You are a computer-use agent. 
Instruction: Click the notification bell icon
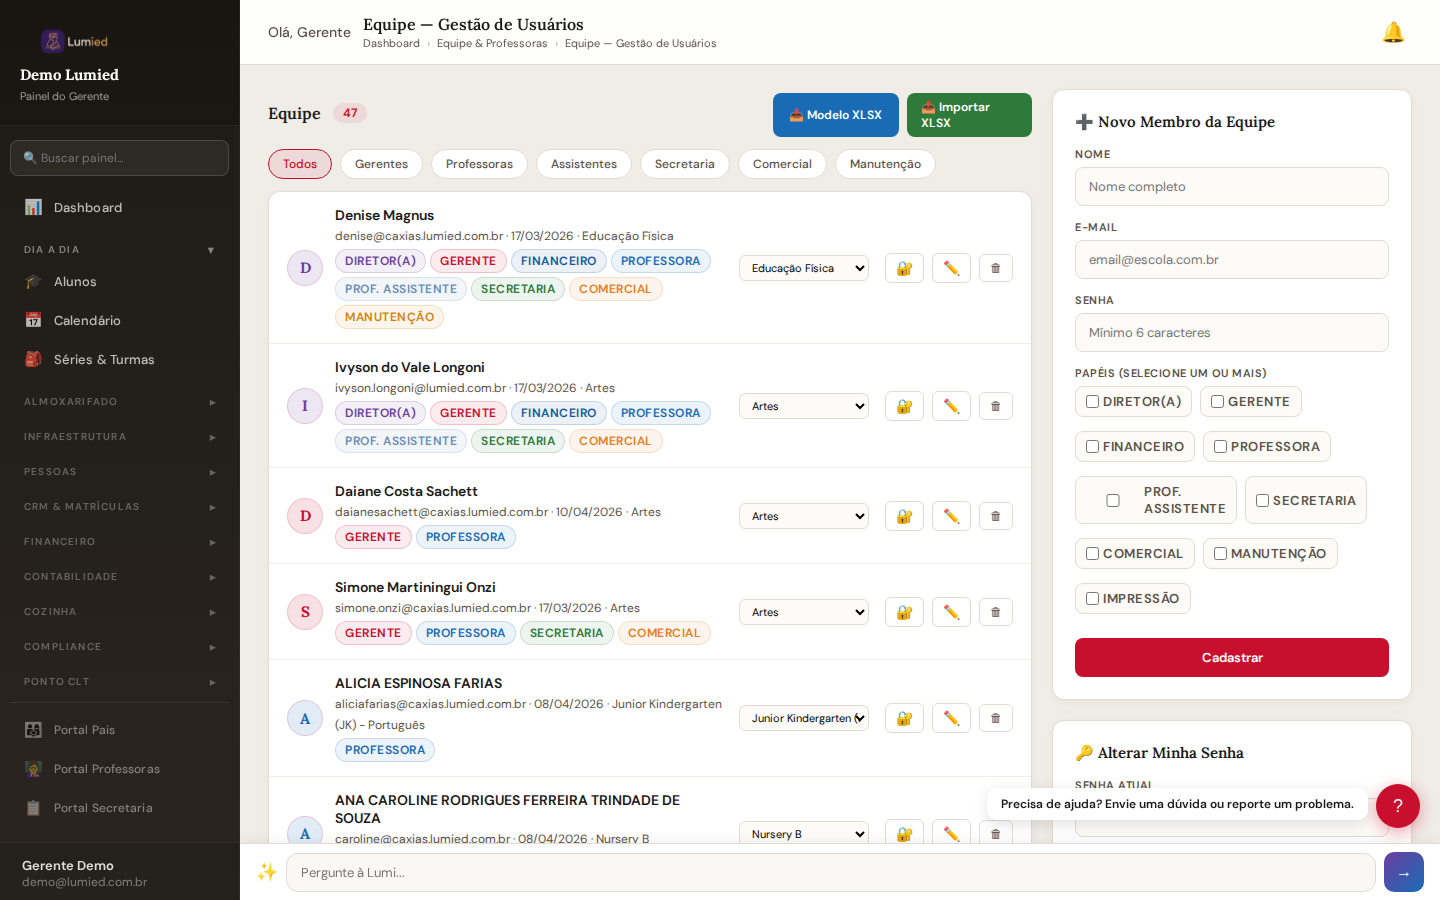pos(1392,33)
